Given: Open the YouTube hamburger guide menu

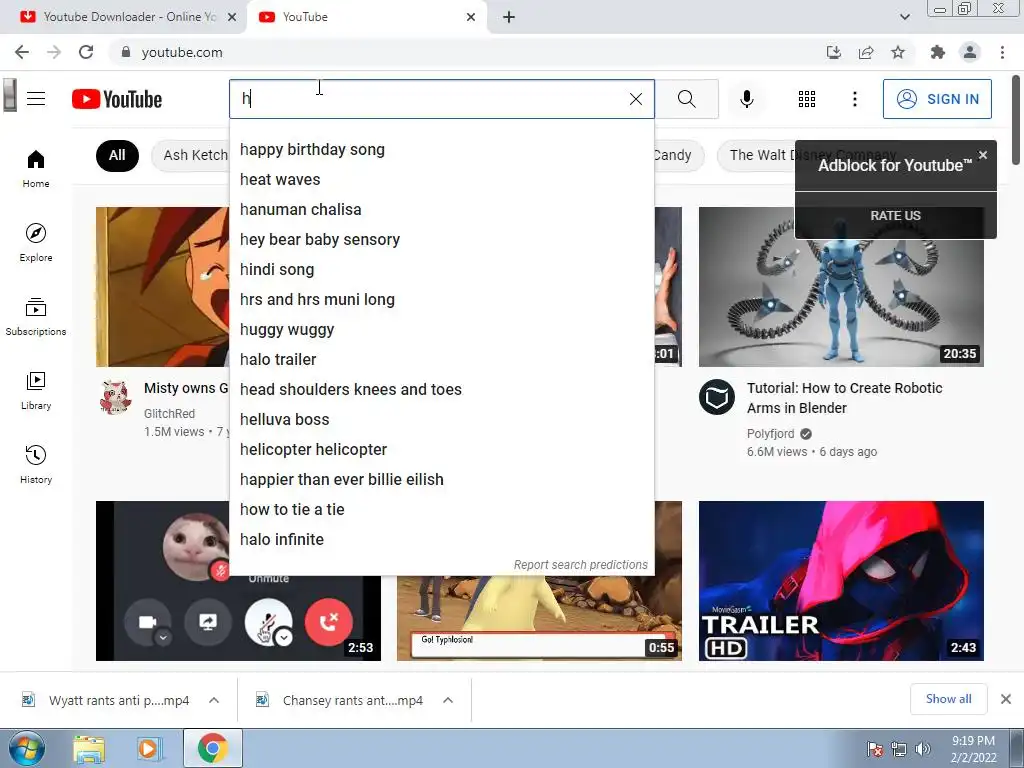Looking at the screenshot, I should pyautogui.click(x=36, y=99).
